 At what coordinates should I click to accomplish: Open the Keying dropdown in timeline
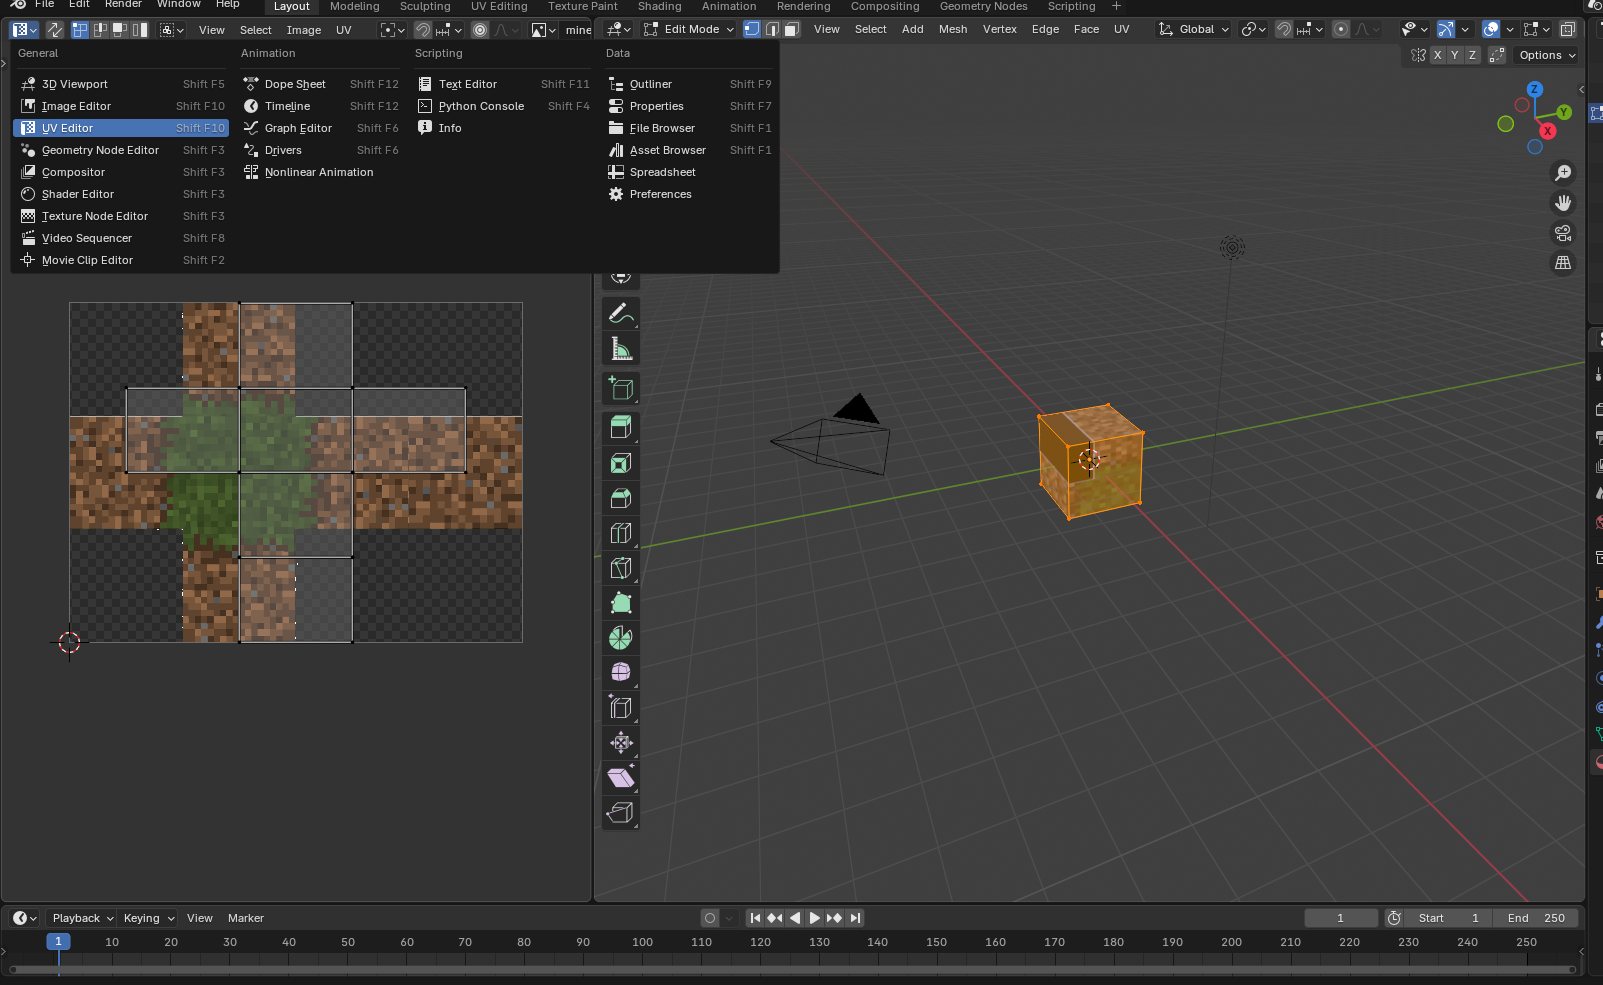(x=148, y=918)
